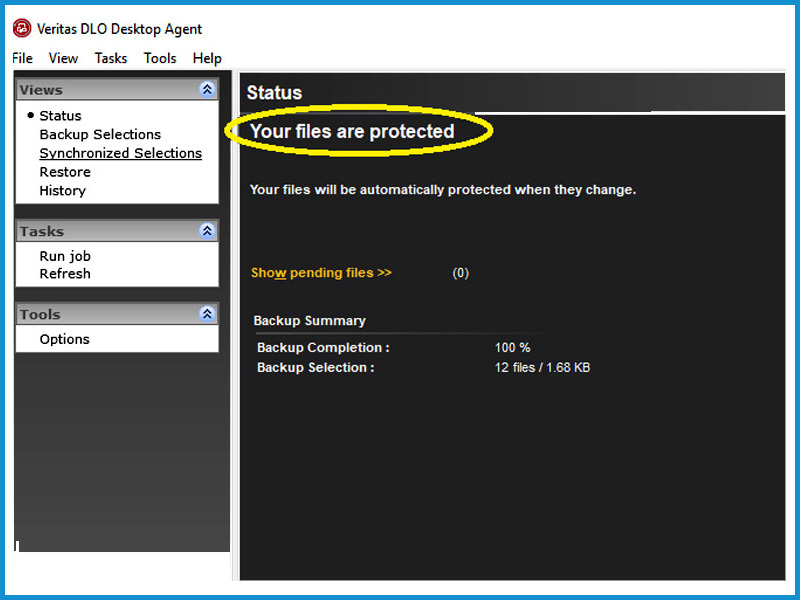Viewport: 800px width, 600px height.
Task: Collapse the Tools panel
Action: (207, 314)
